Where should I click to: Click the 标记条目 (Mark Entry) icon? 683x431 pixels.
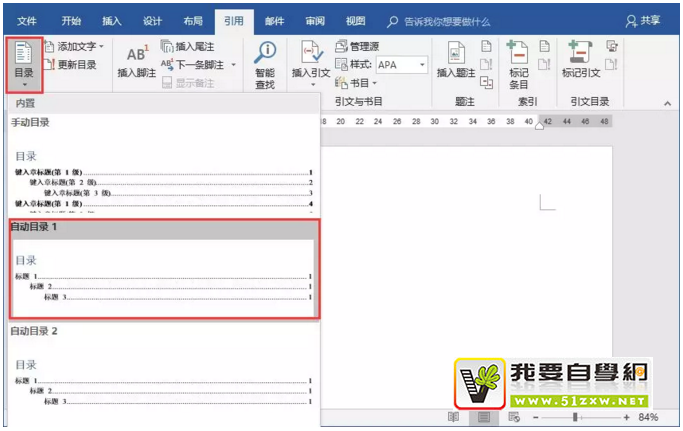point(518,60)
